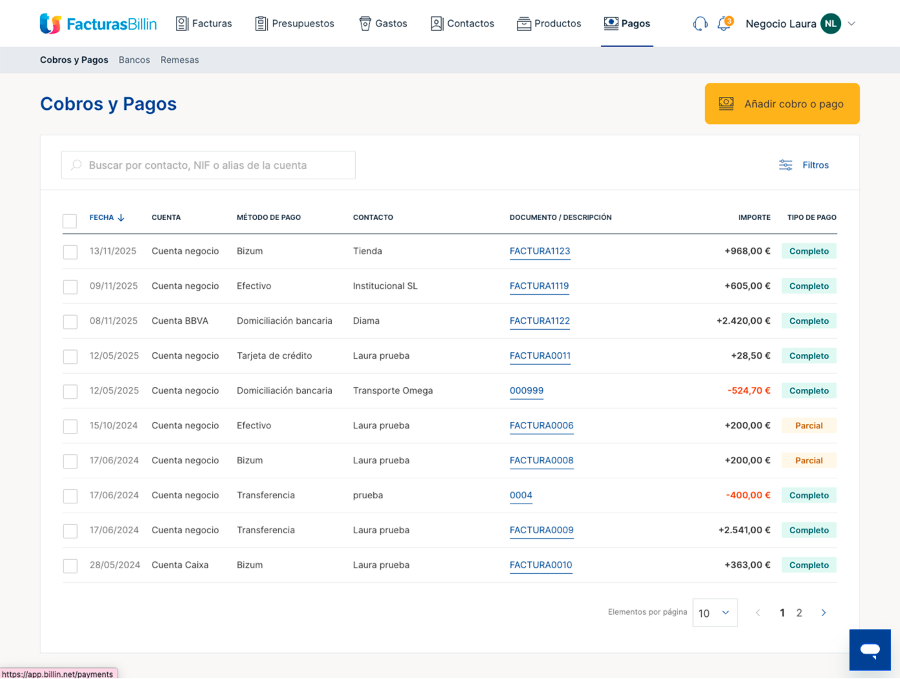Go to next page arrow
The height and width of the screenshot is (679, 900).
point(824,613)
